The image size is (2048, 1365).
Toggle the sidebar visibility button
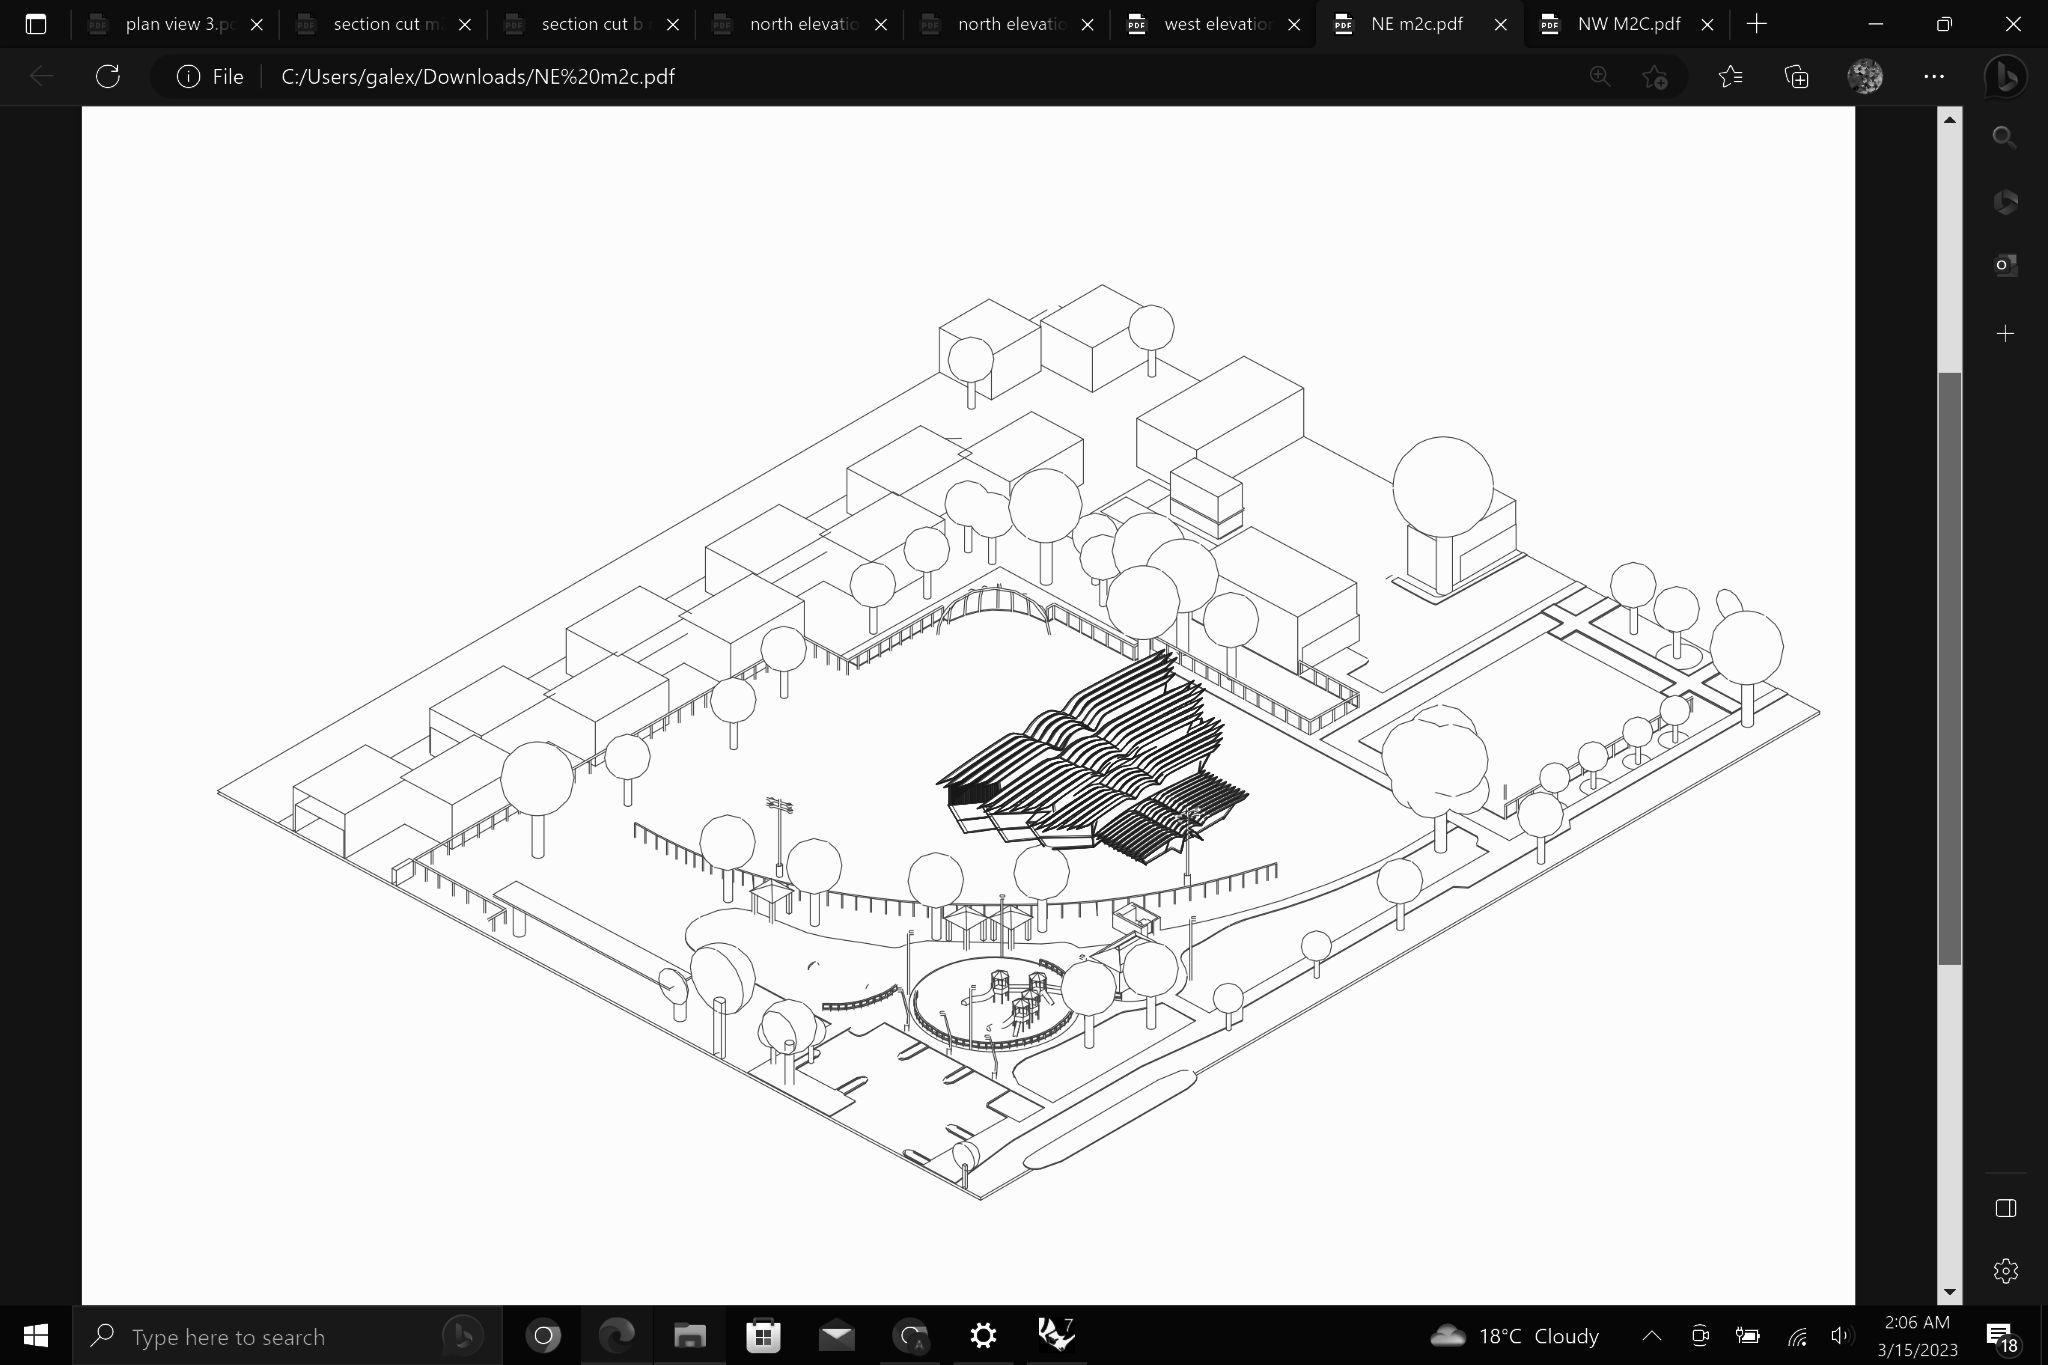(x=2005, y=1208)
